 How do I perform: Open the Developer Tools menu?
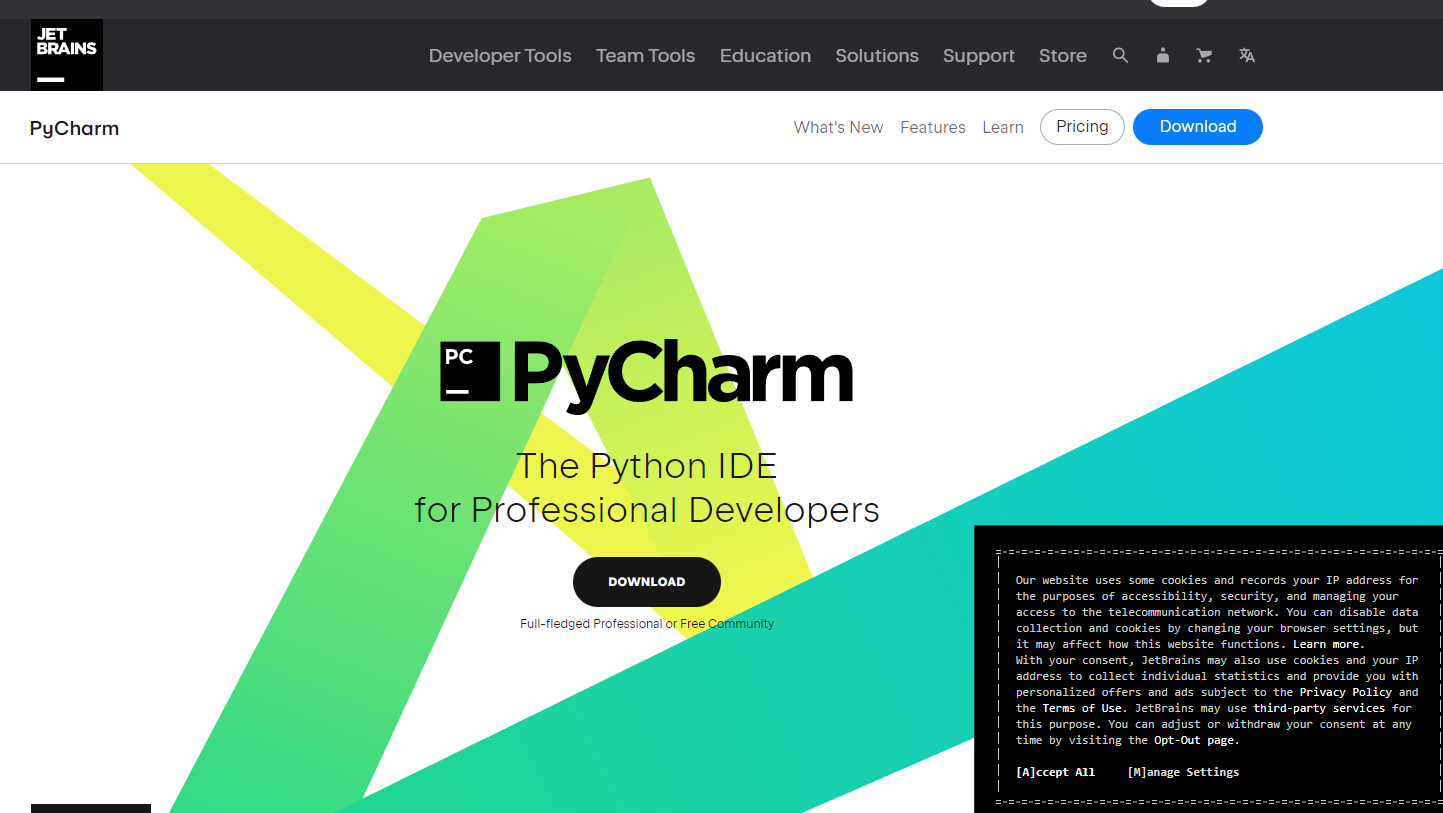[500, 56]
